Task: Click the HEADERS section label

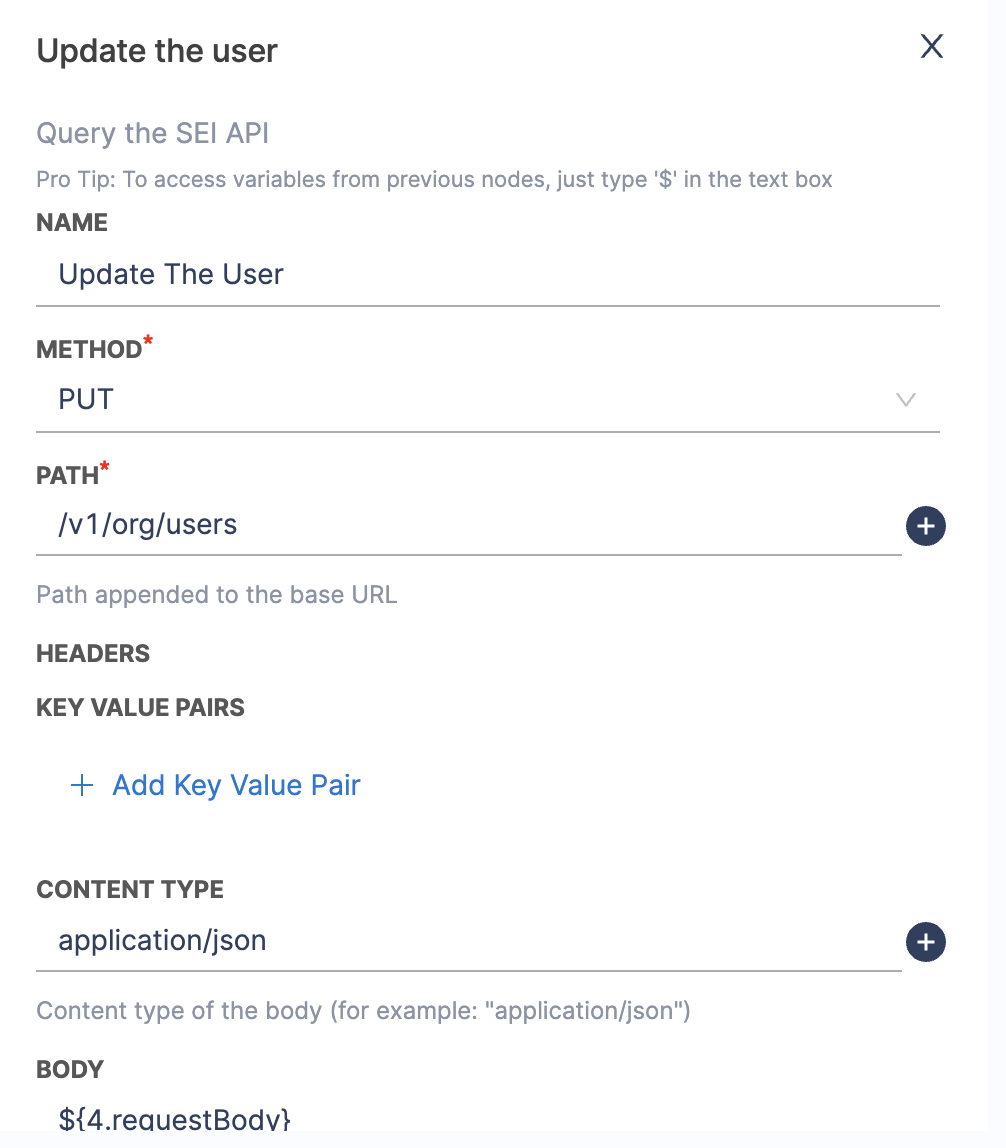Action: pos(93,654)
